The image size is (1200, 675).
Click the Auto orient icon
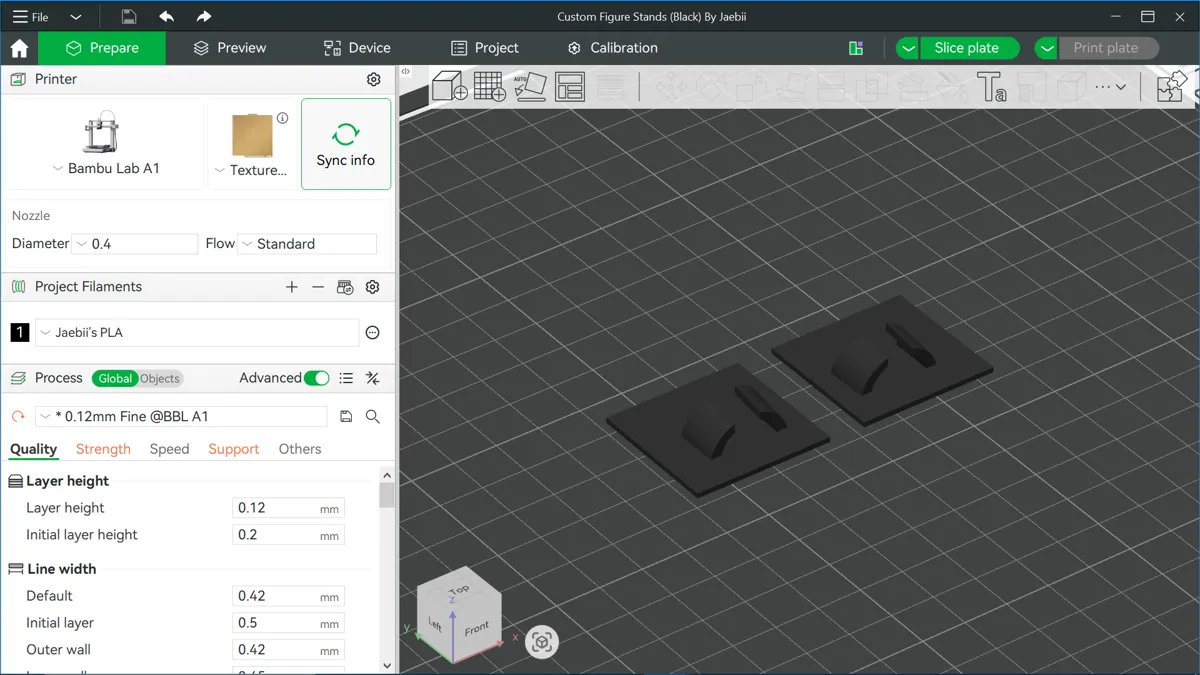[530, 86]
